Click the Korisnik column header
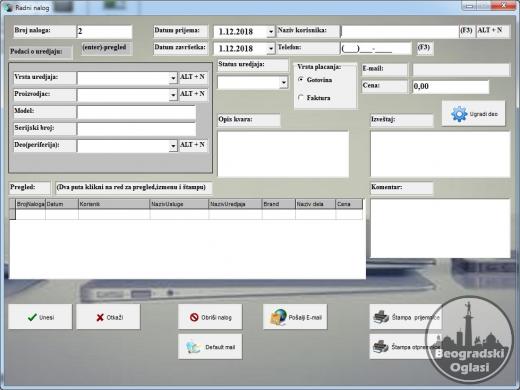The image size is (520, 390). (114, 204)
